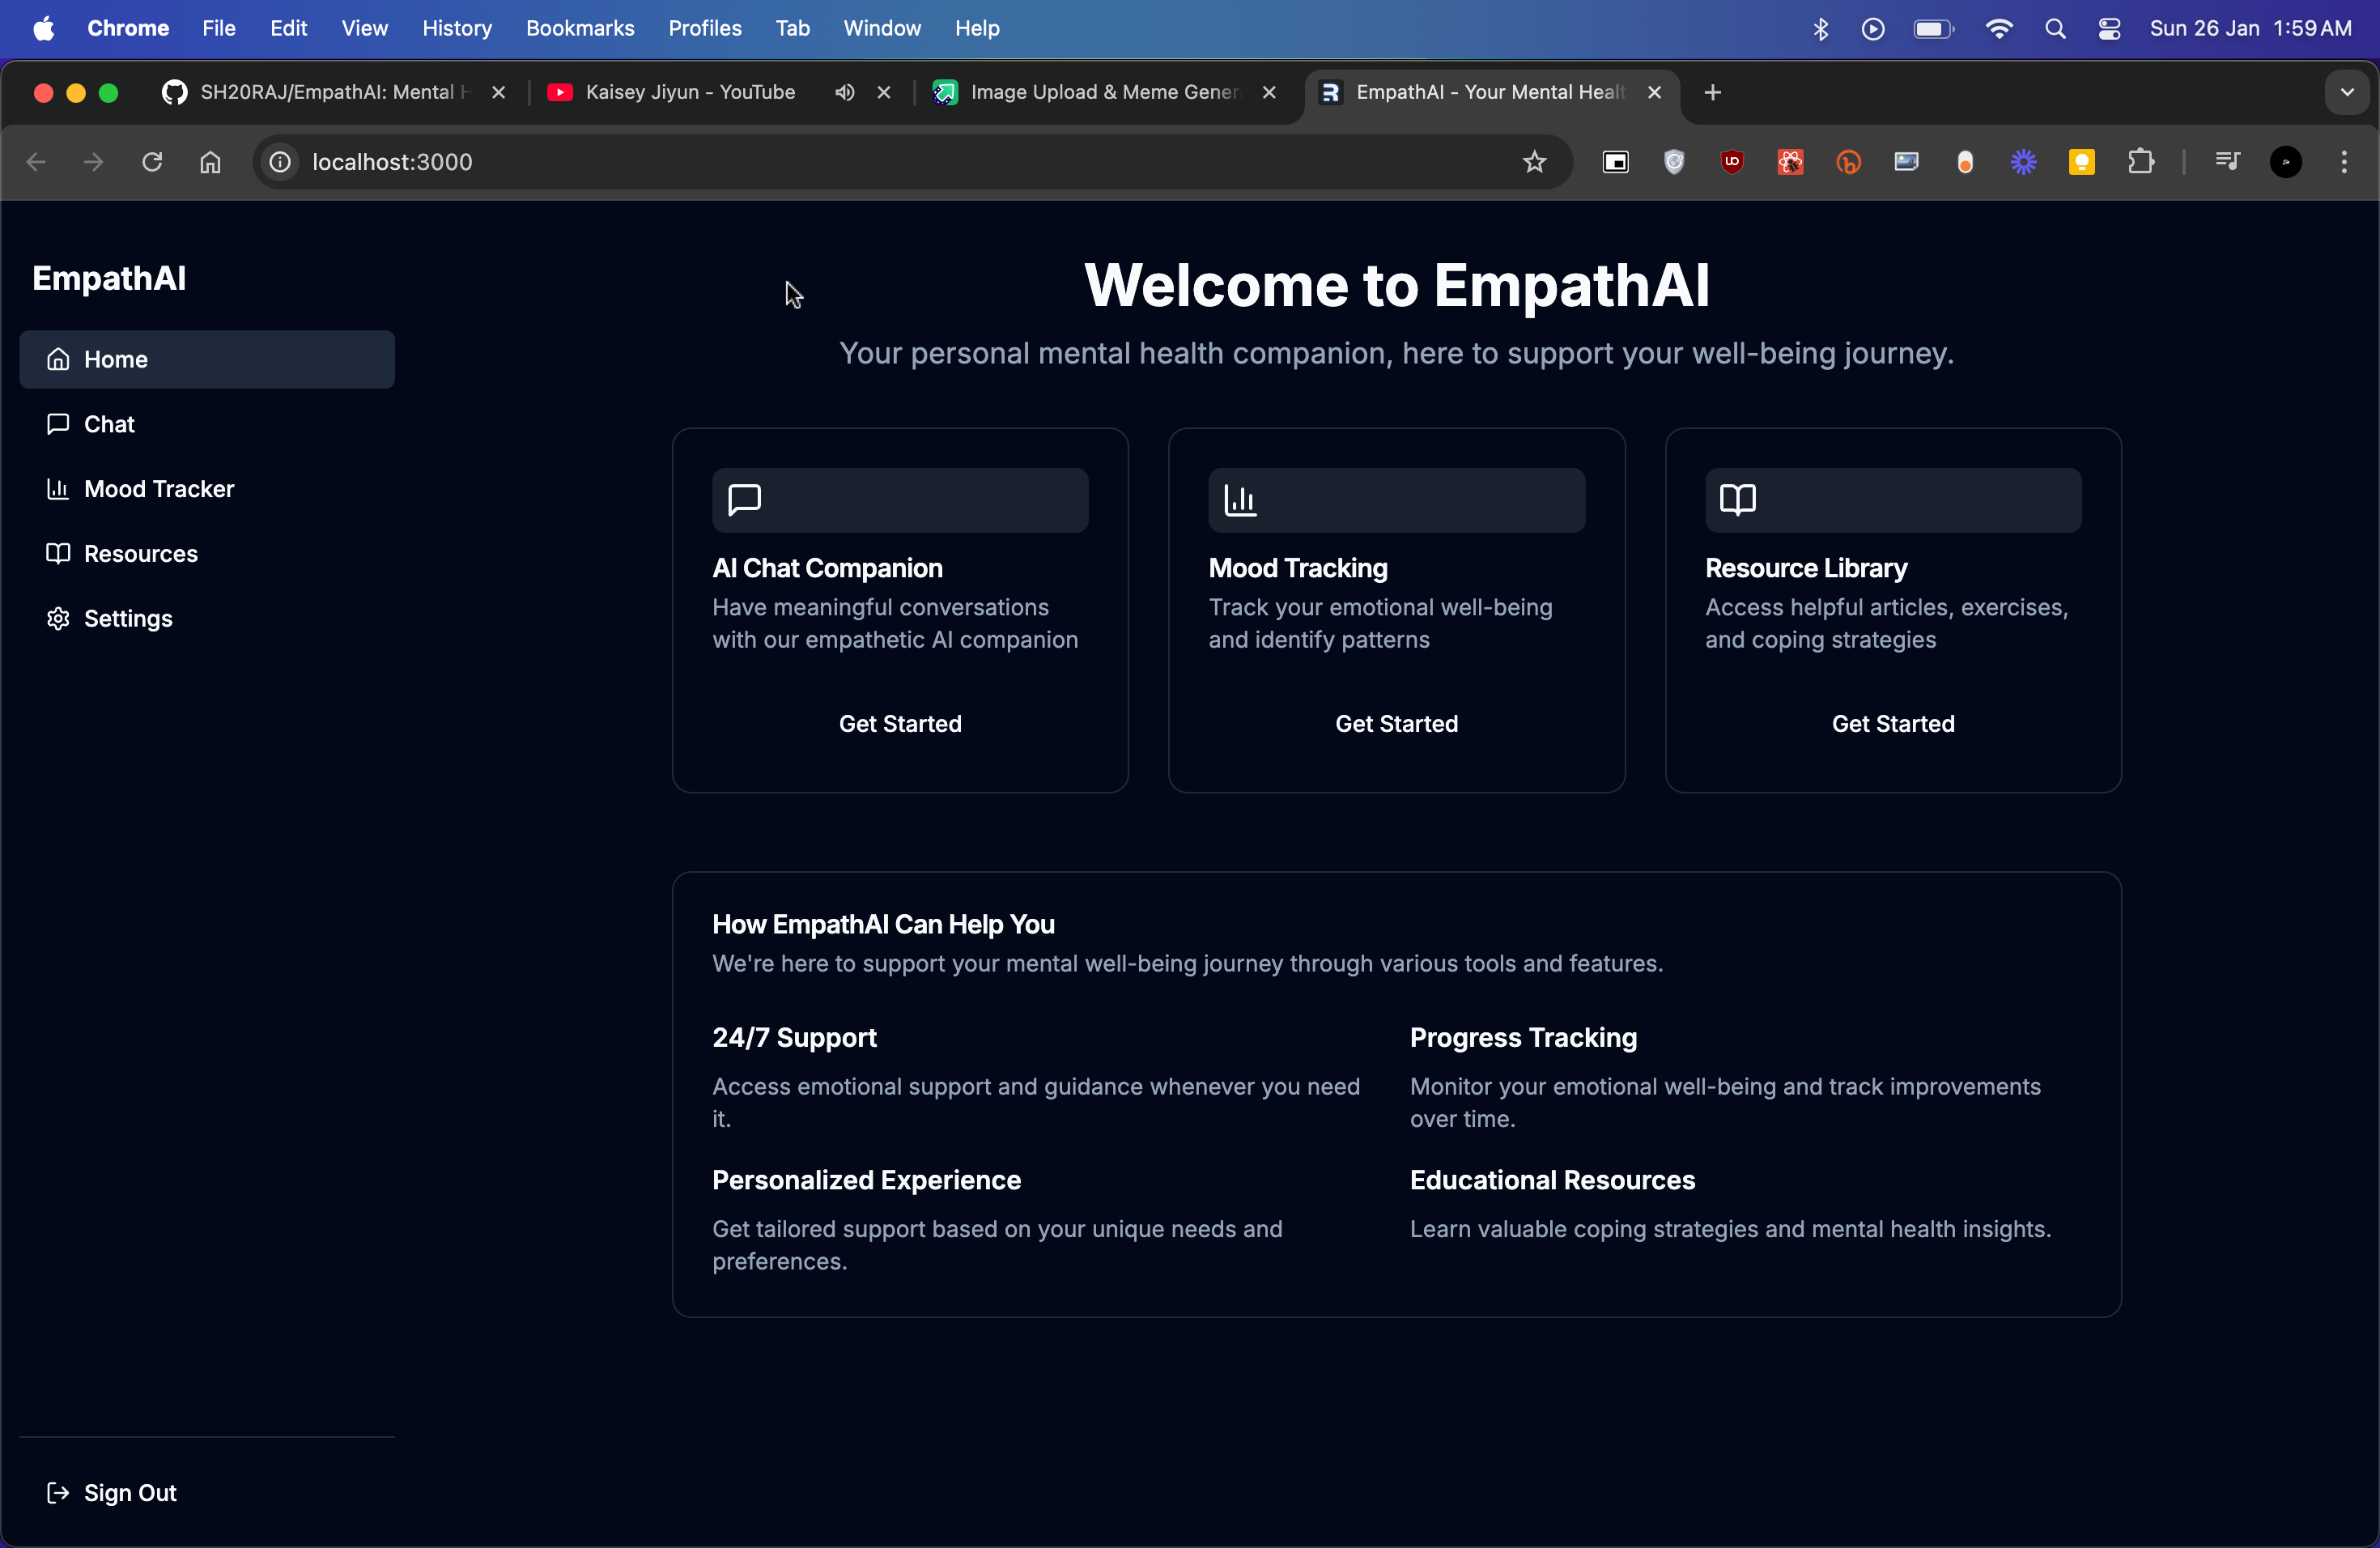Open a new browser tab
The image size is (2380, 1548).
(x=1713, y=92)
